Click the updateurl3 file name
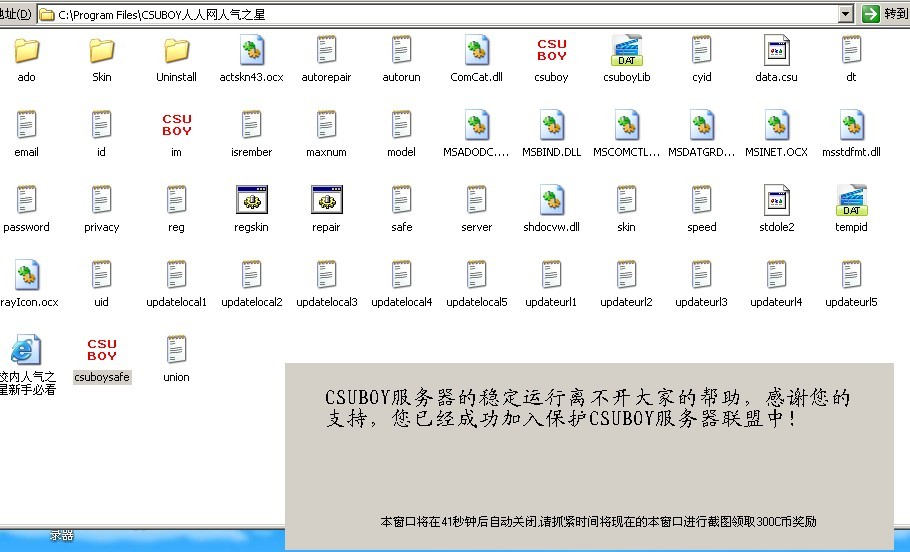 [x=701, y=302]
